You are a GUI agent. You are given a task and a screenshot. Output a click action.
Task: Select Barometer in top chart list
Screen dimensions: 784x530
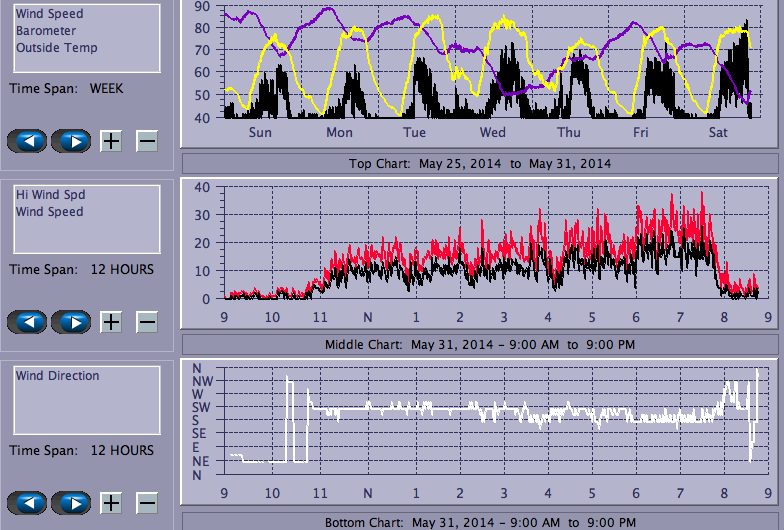pyautogui.click(x=45, y=31)
